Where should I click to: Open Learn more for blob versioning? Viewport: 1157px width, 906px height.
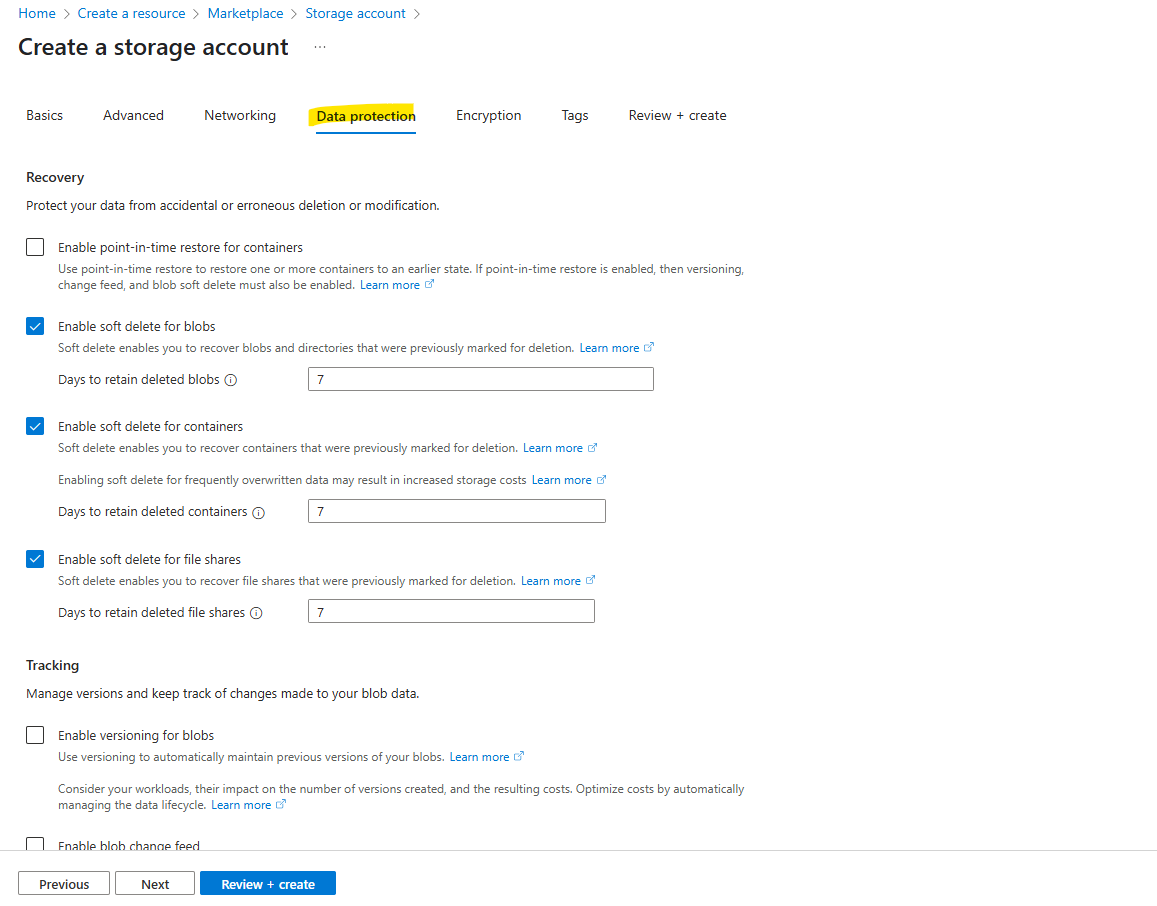pyautogui.click(x=480, y=758)
